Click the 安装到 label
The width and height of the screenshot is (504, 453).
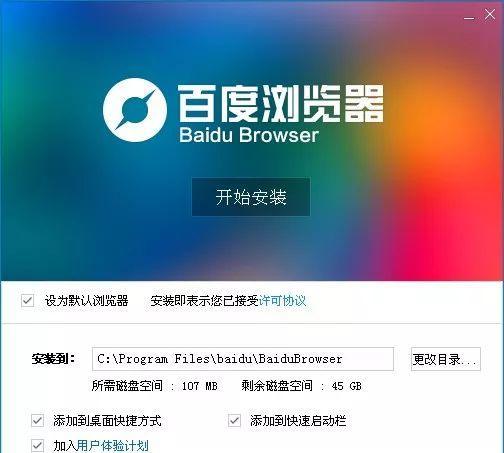pyautogui.click(x=53, y=359)
